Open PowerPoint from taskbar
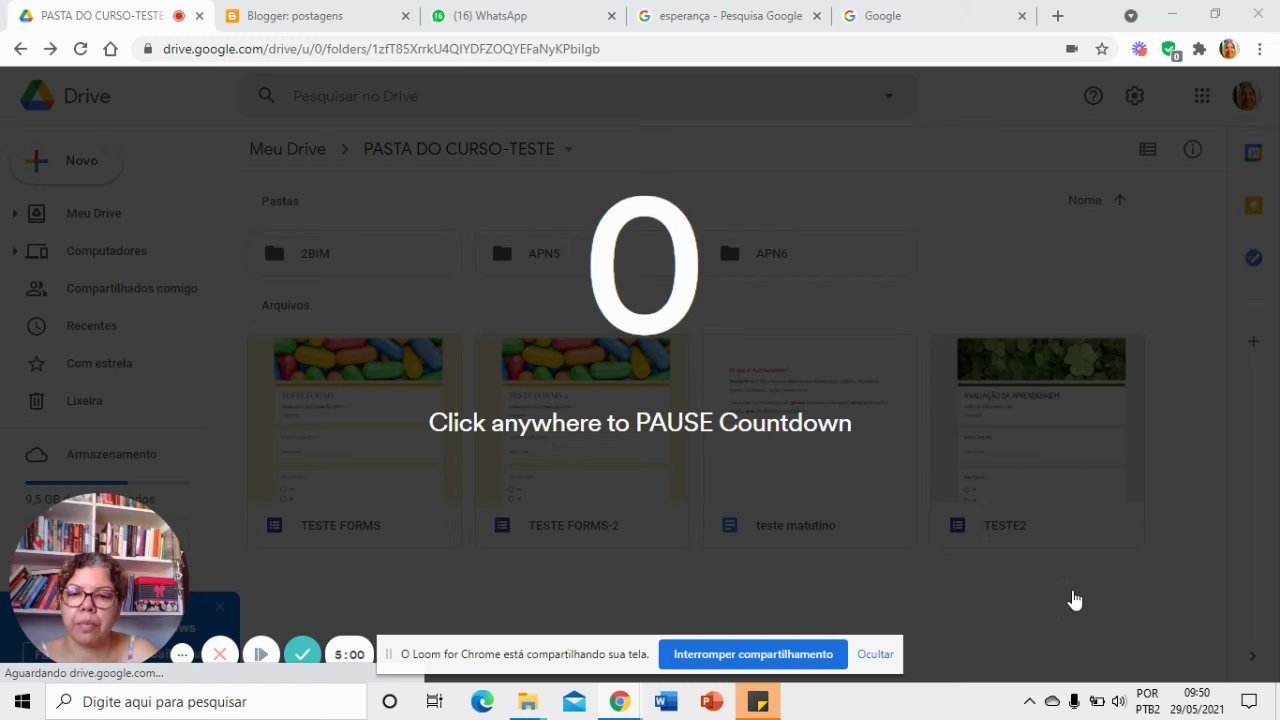1280x720 pixels. click(x=712, y=702)
